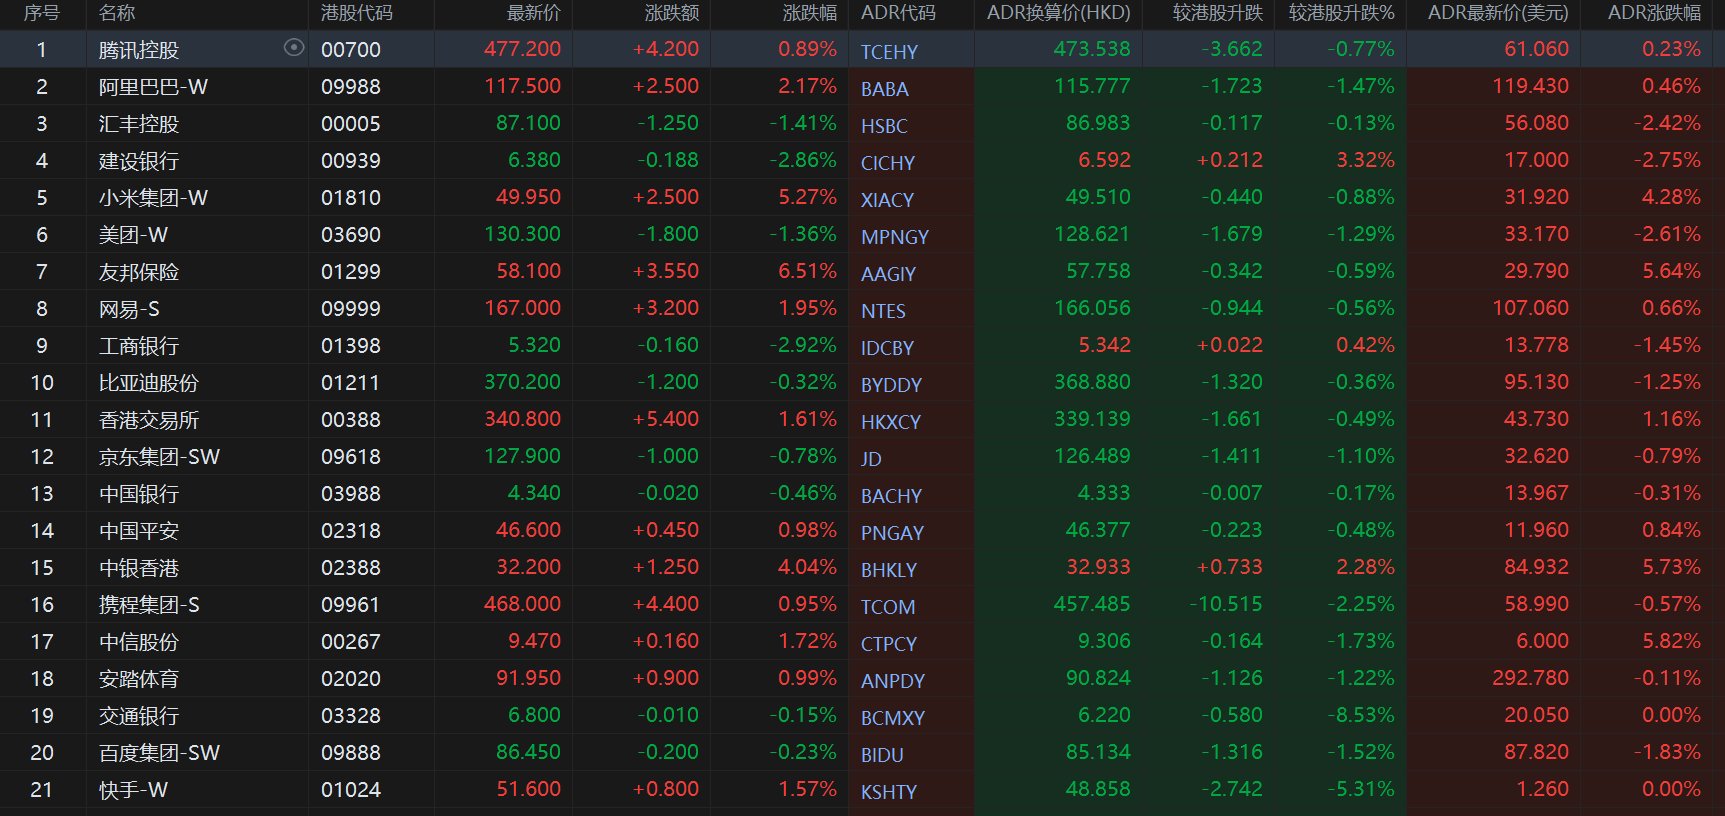Viewport: 1725px width, 816px height.
Task: Select the 香港交易所 stock name
Action: point(149,420)
